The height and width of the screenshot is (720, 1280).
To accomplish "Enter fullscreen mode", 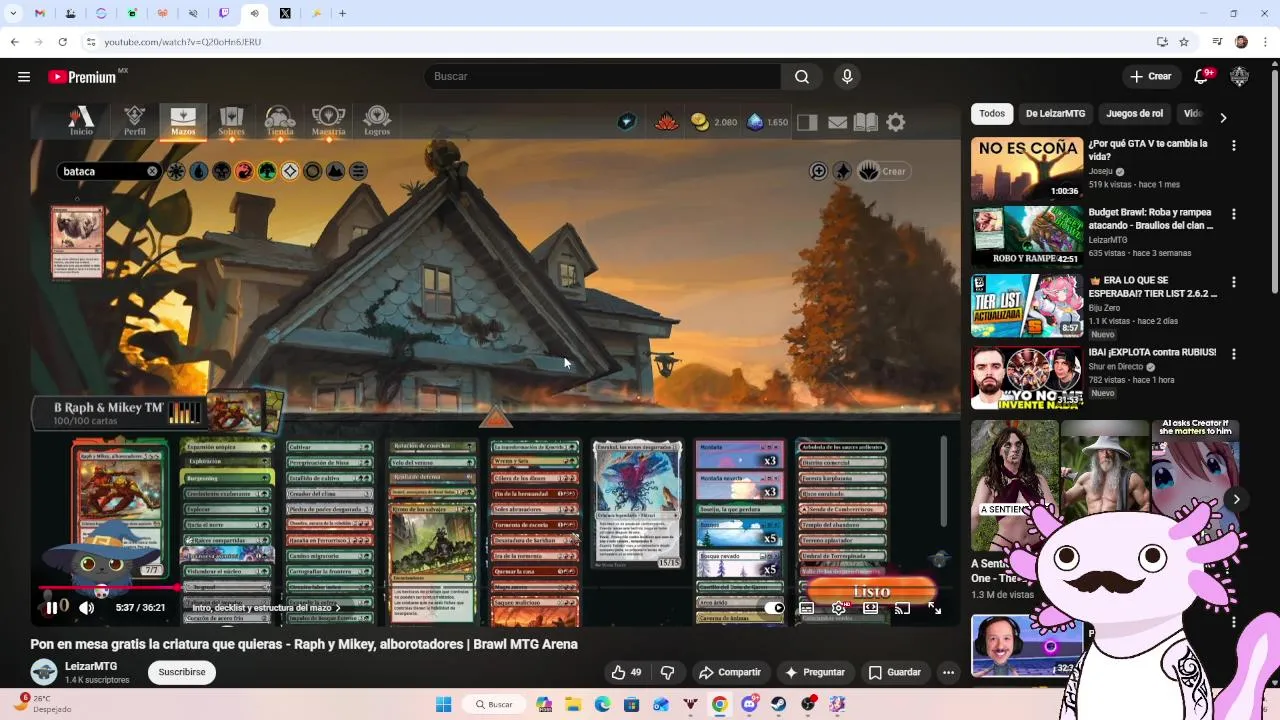I will click(934, 607).
